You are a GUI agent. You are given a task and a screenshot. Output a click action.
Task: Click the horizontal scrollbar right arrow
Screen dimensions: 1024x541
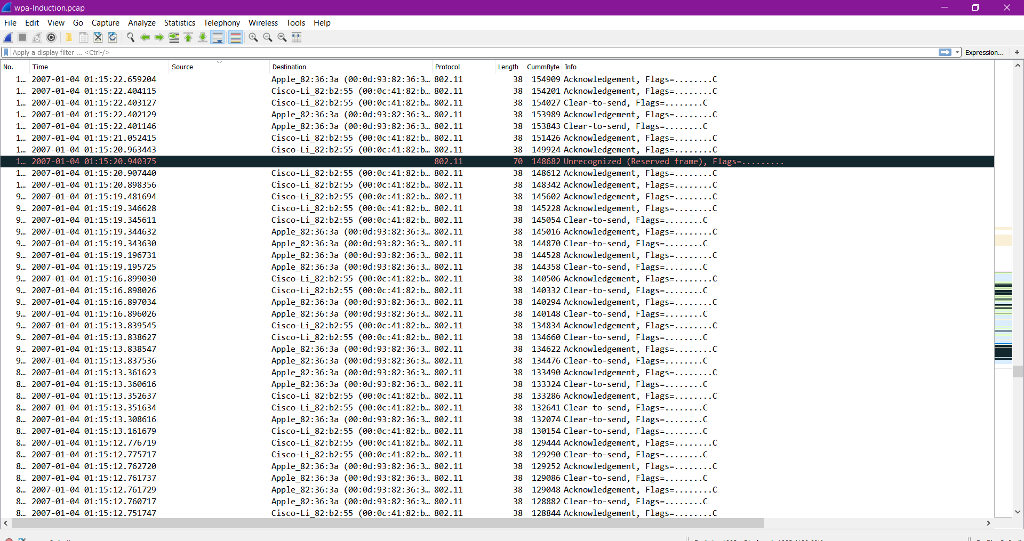point(989,523)
